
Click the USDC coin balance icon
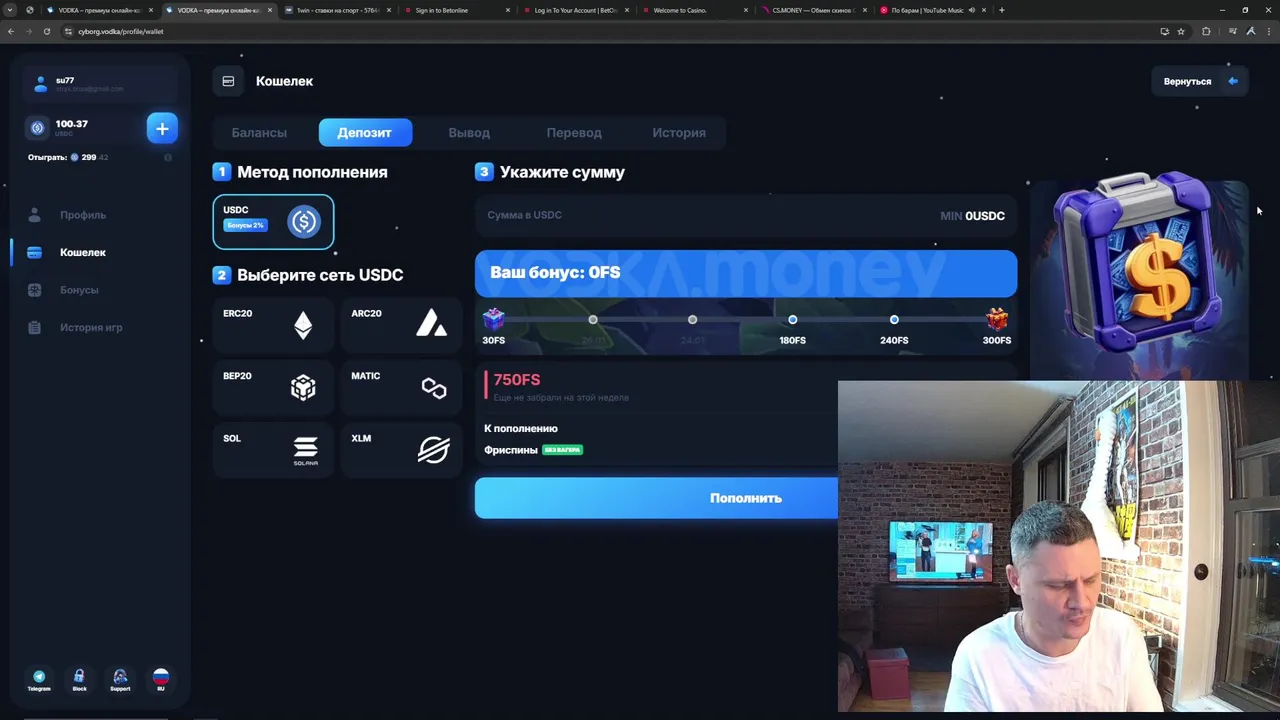(38, 128)
